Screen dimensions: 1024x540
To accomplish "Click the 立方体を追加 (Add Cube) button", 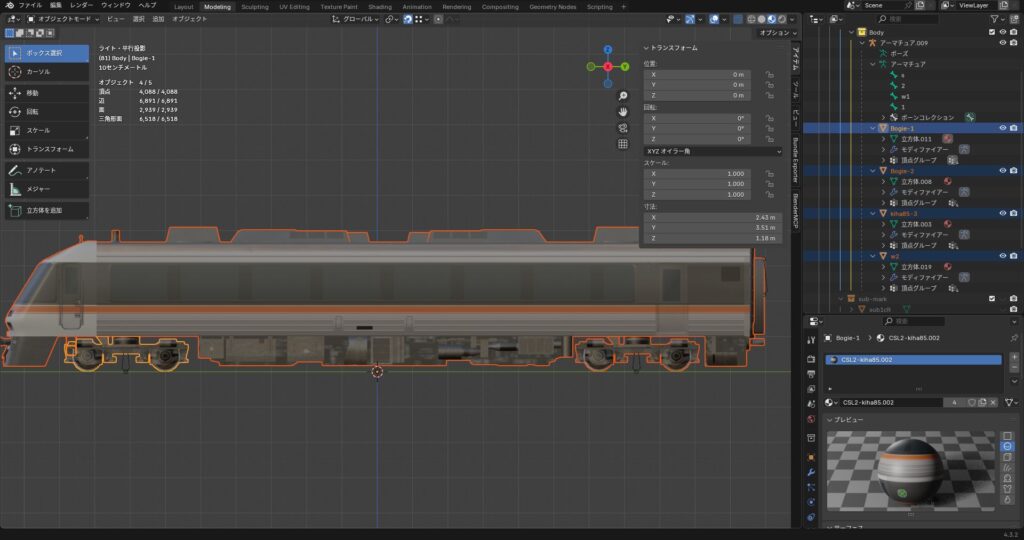I will click(46, 210).
